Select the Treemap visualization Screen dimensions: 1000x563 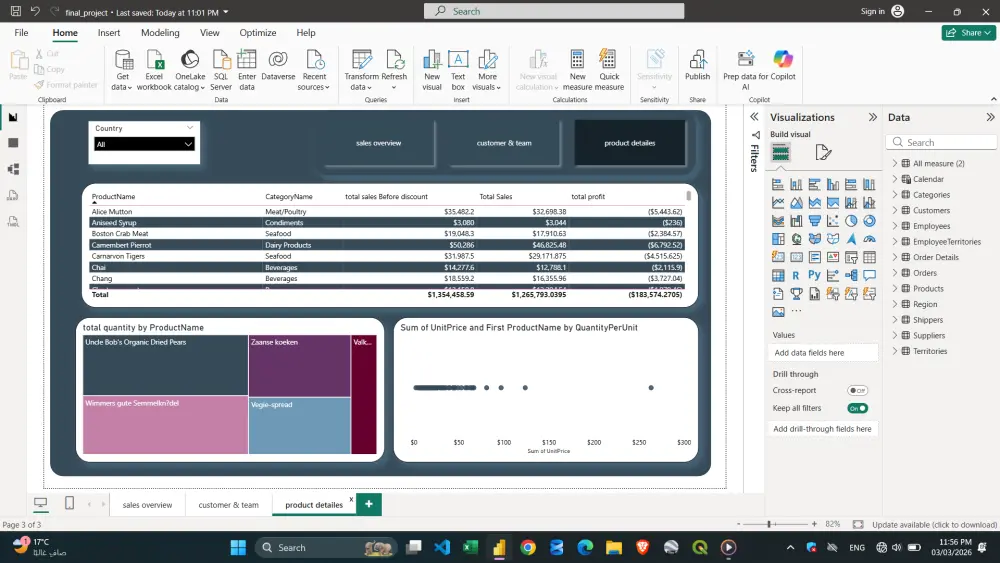click(x=778, y=239)
